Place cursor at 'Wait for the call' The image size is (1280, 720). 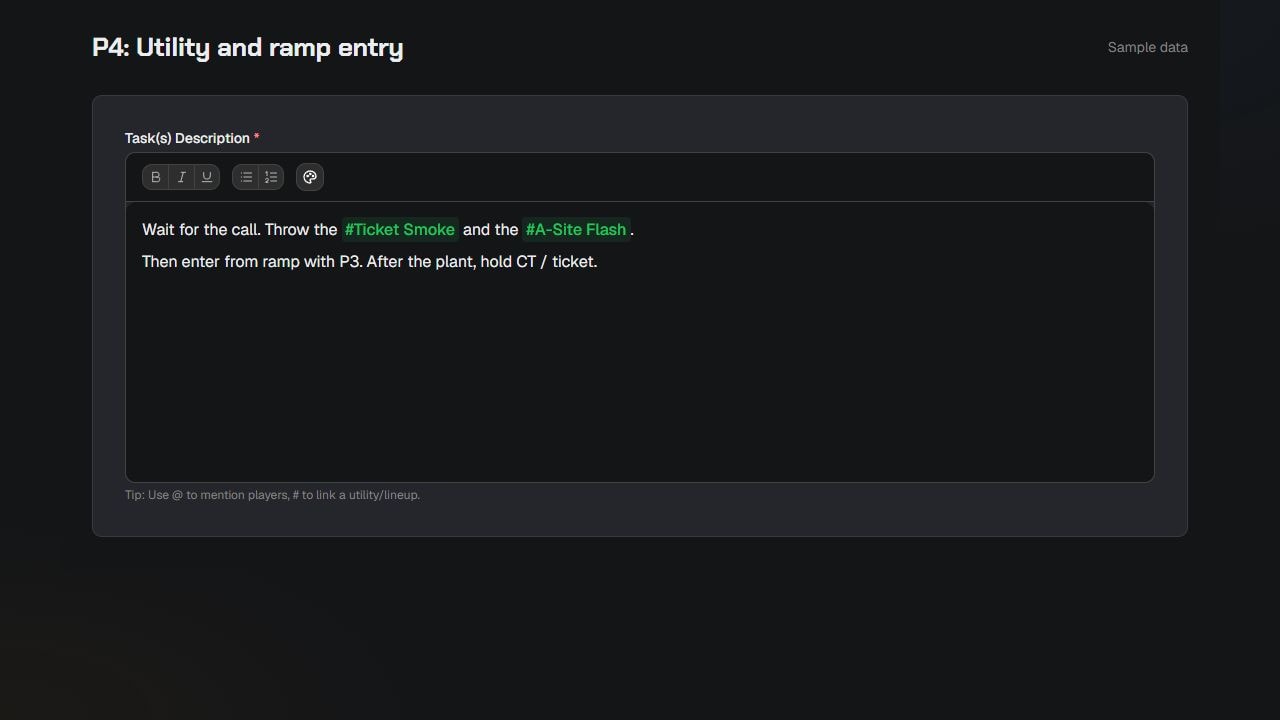click(201, 229)
